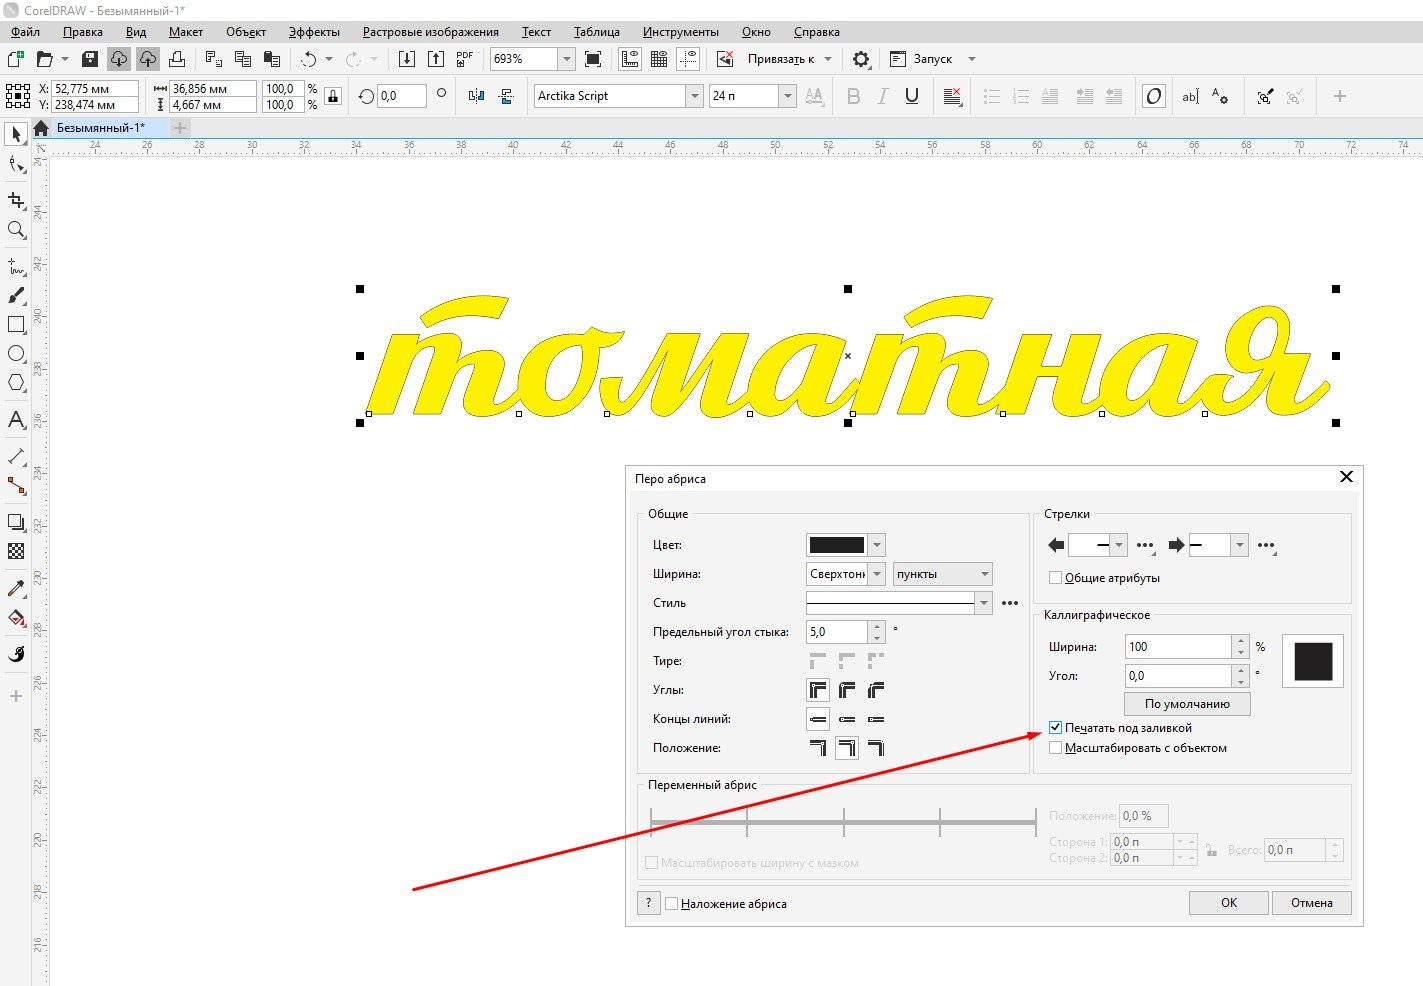Pick the round line cap icon
Screen dimensions: 1423x986
847,719
